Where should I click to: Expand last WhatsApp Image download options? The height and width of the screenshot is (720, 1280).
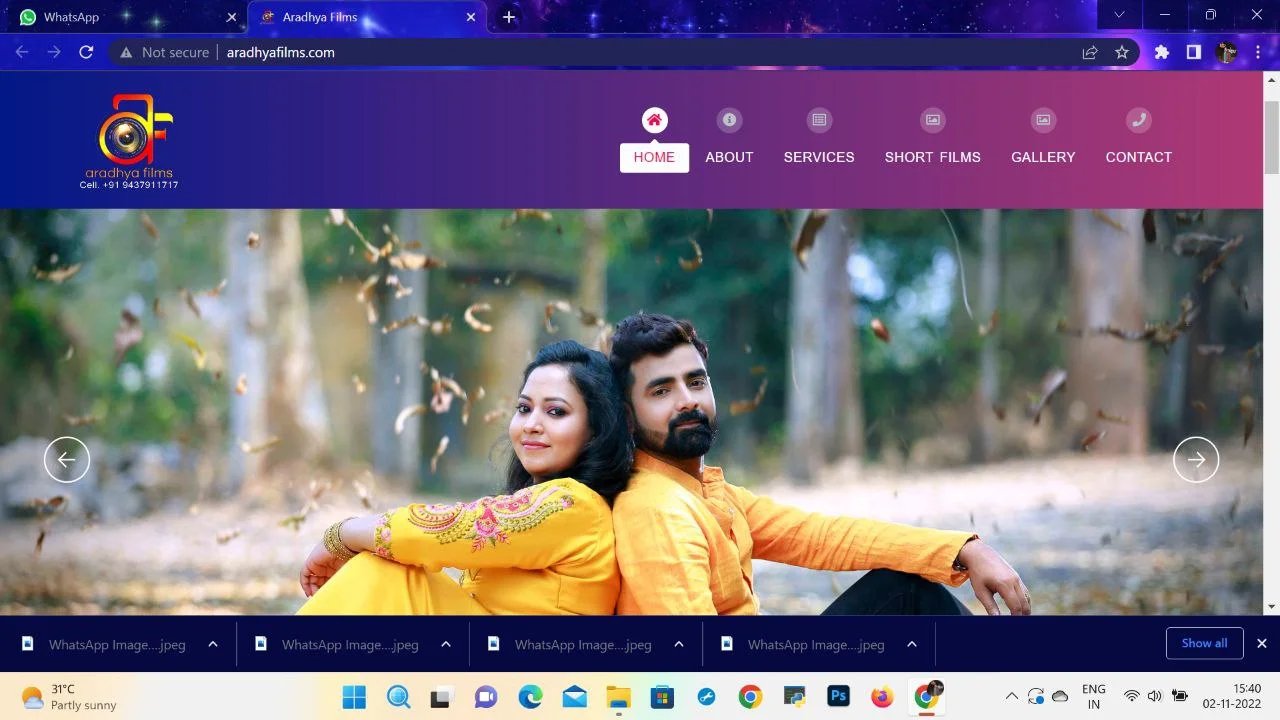(912, 644)
